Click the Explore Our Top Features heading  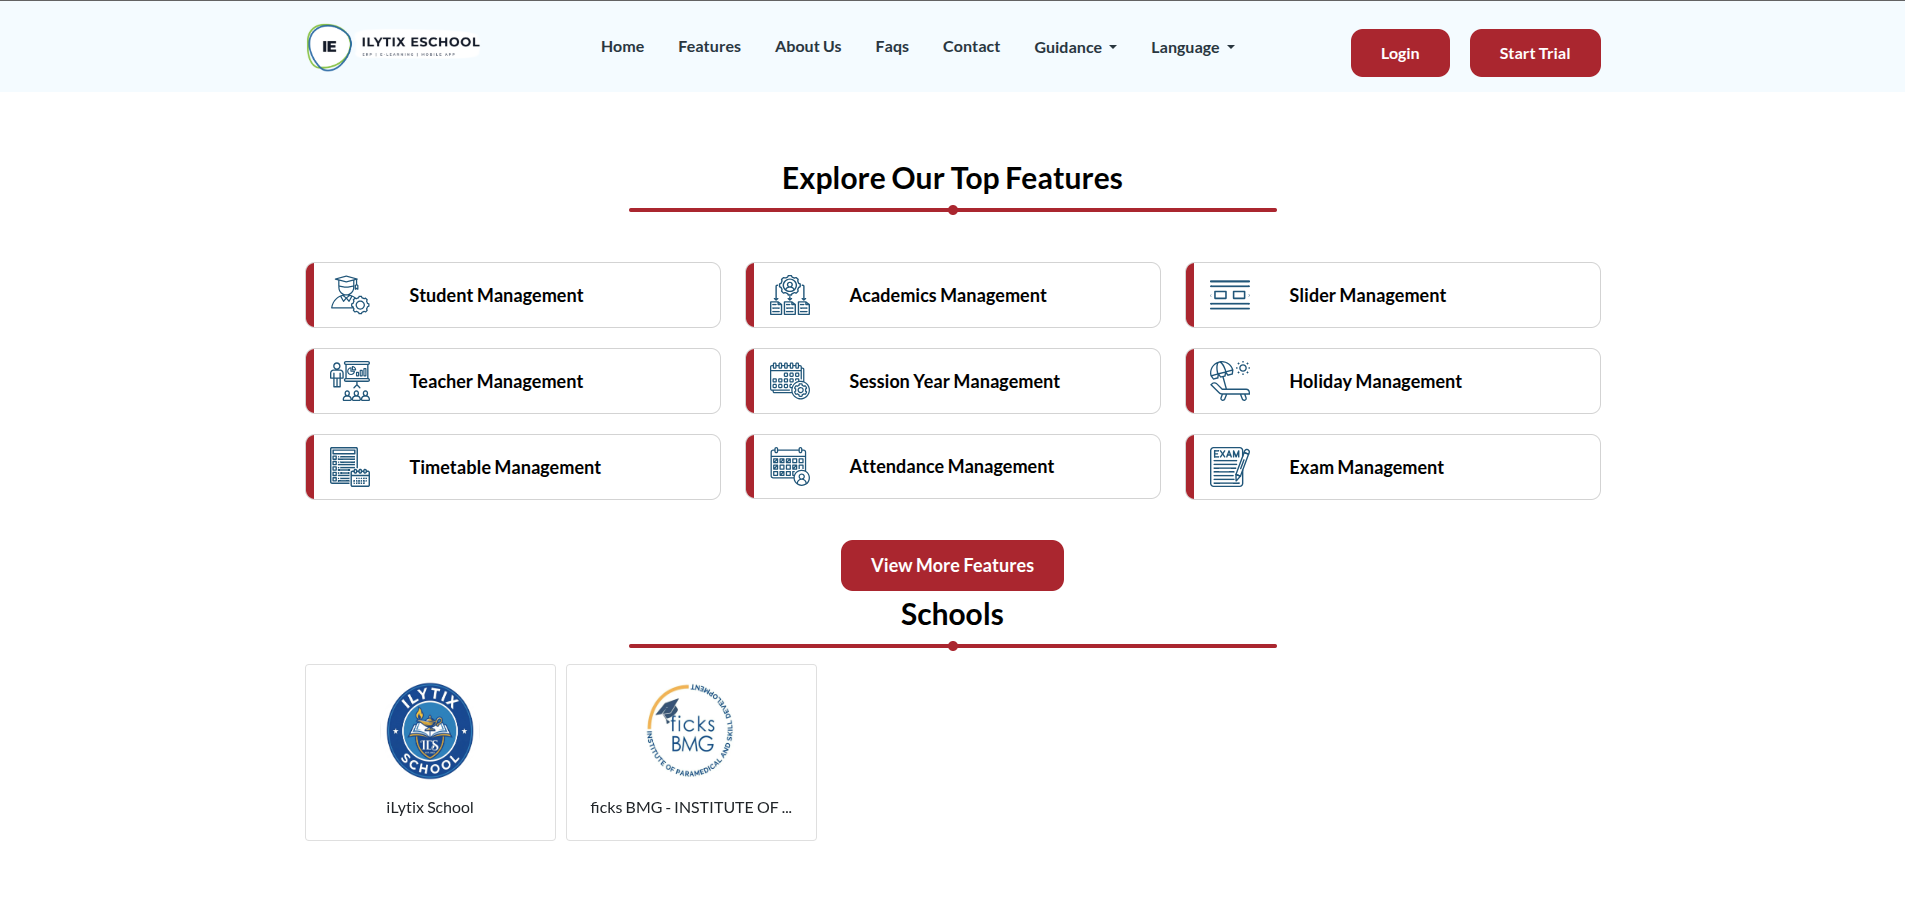952,178
